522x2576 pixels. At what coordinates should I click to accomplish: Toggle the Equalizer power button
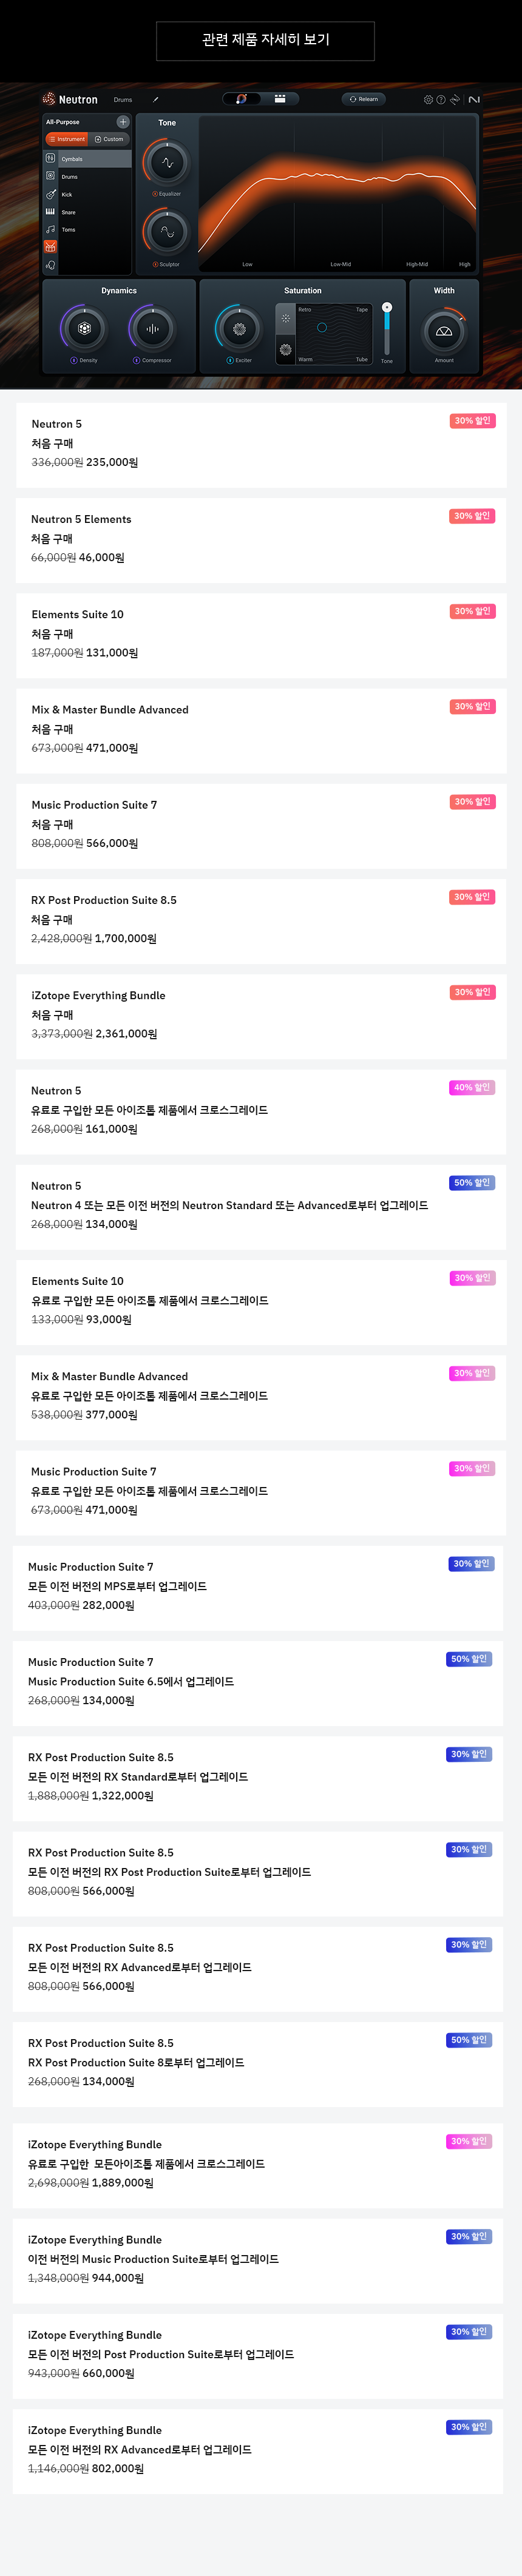tap(155, 194)
